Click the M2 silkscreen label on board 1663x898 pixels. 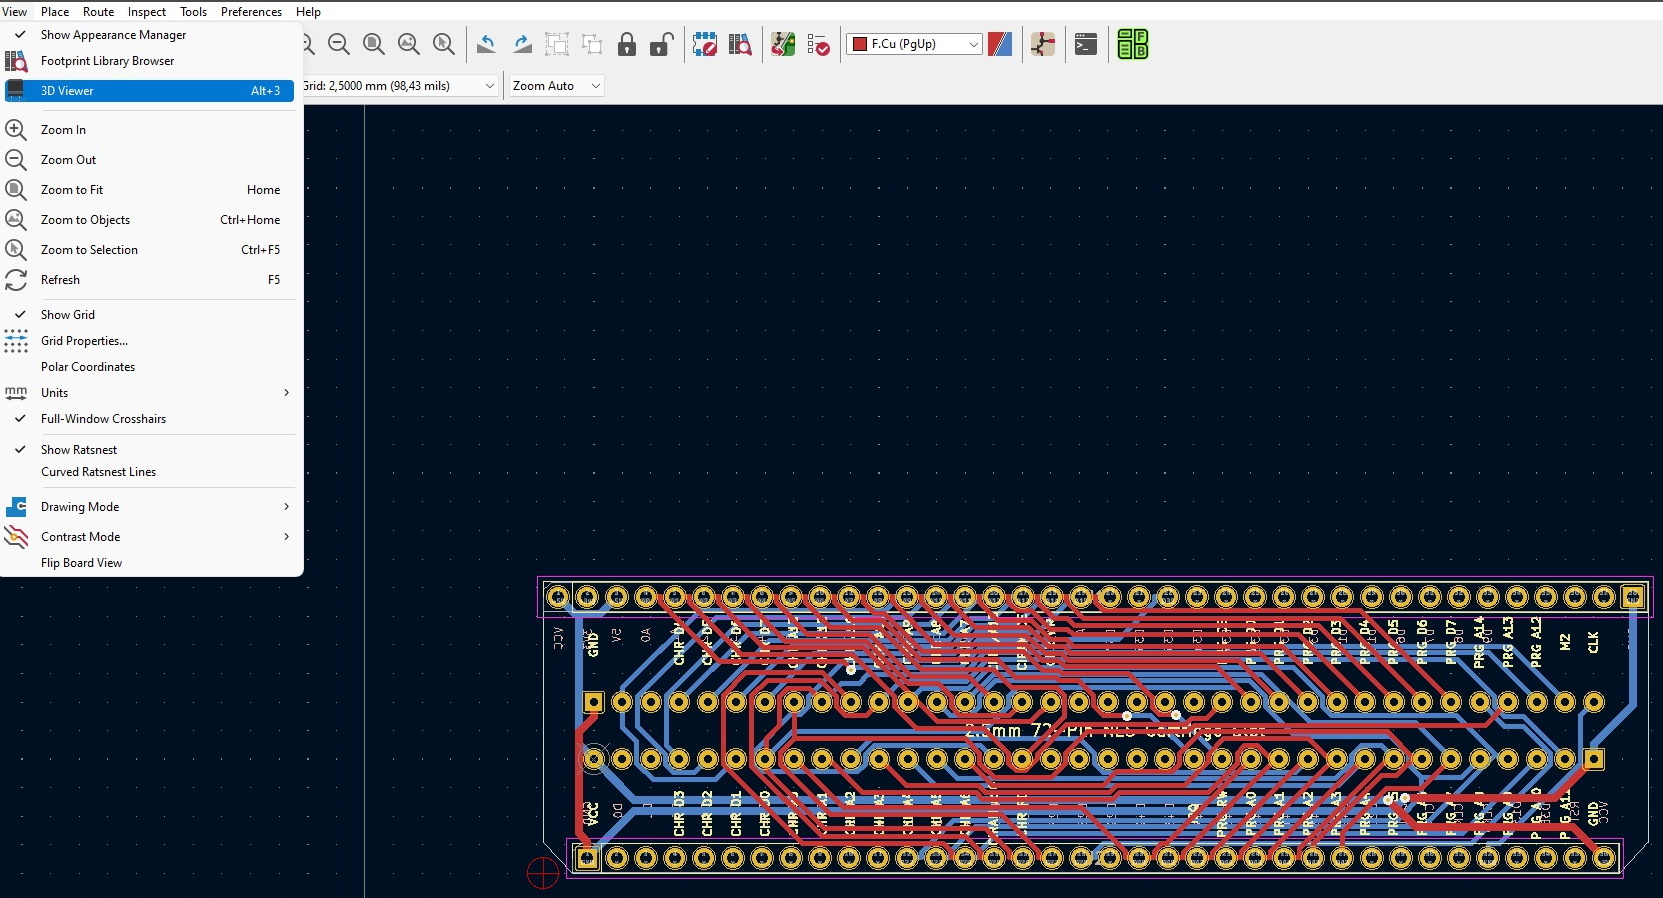click(x=1565, y=642)
